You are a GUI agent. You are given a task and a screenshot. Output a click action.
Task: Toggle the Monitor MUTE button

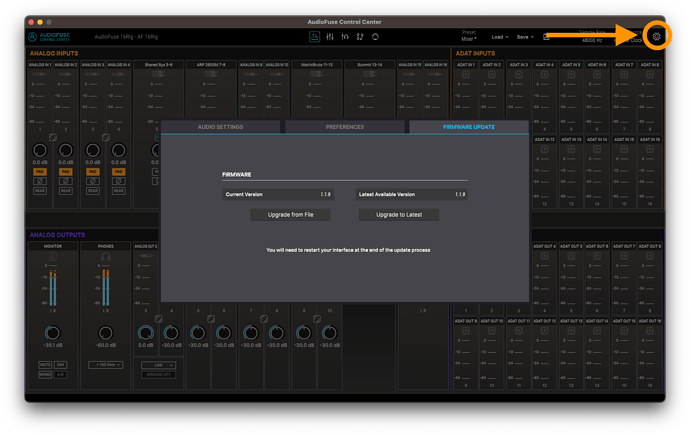[x=45, y=365]
